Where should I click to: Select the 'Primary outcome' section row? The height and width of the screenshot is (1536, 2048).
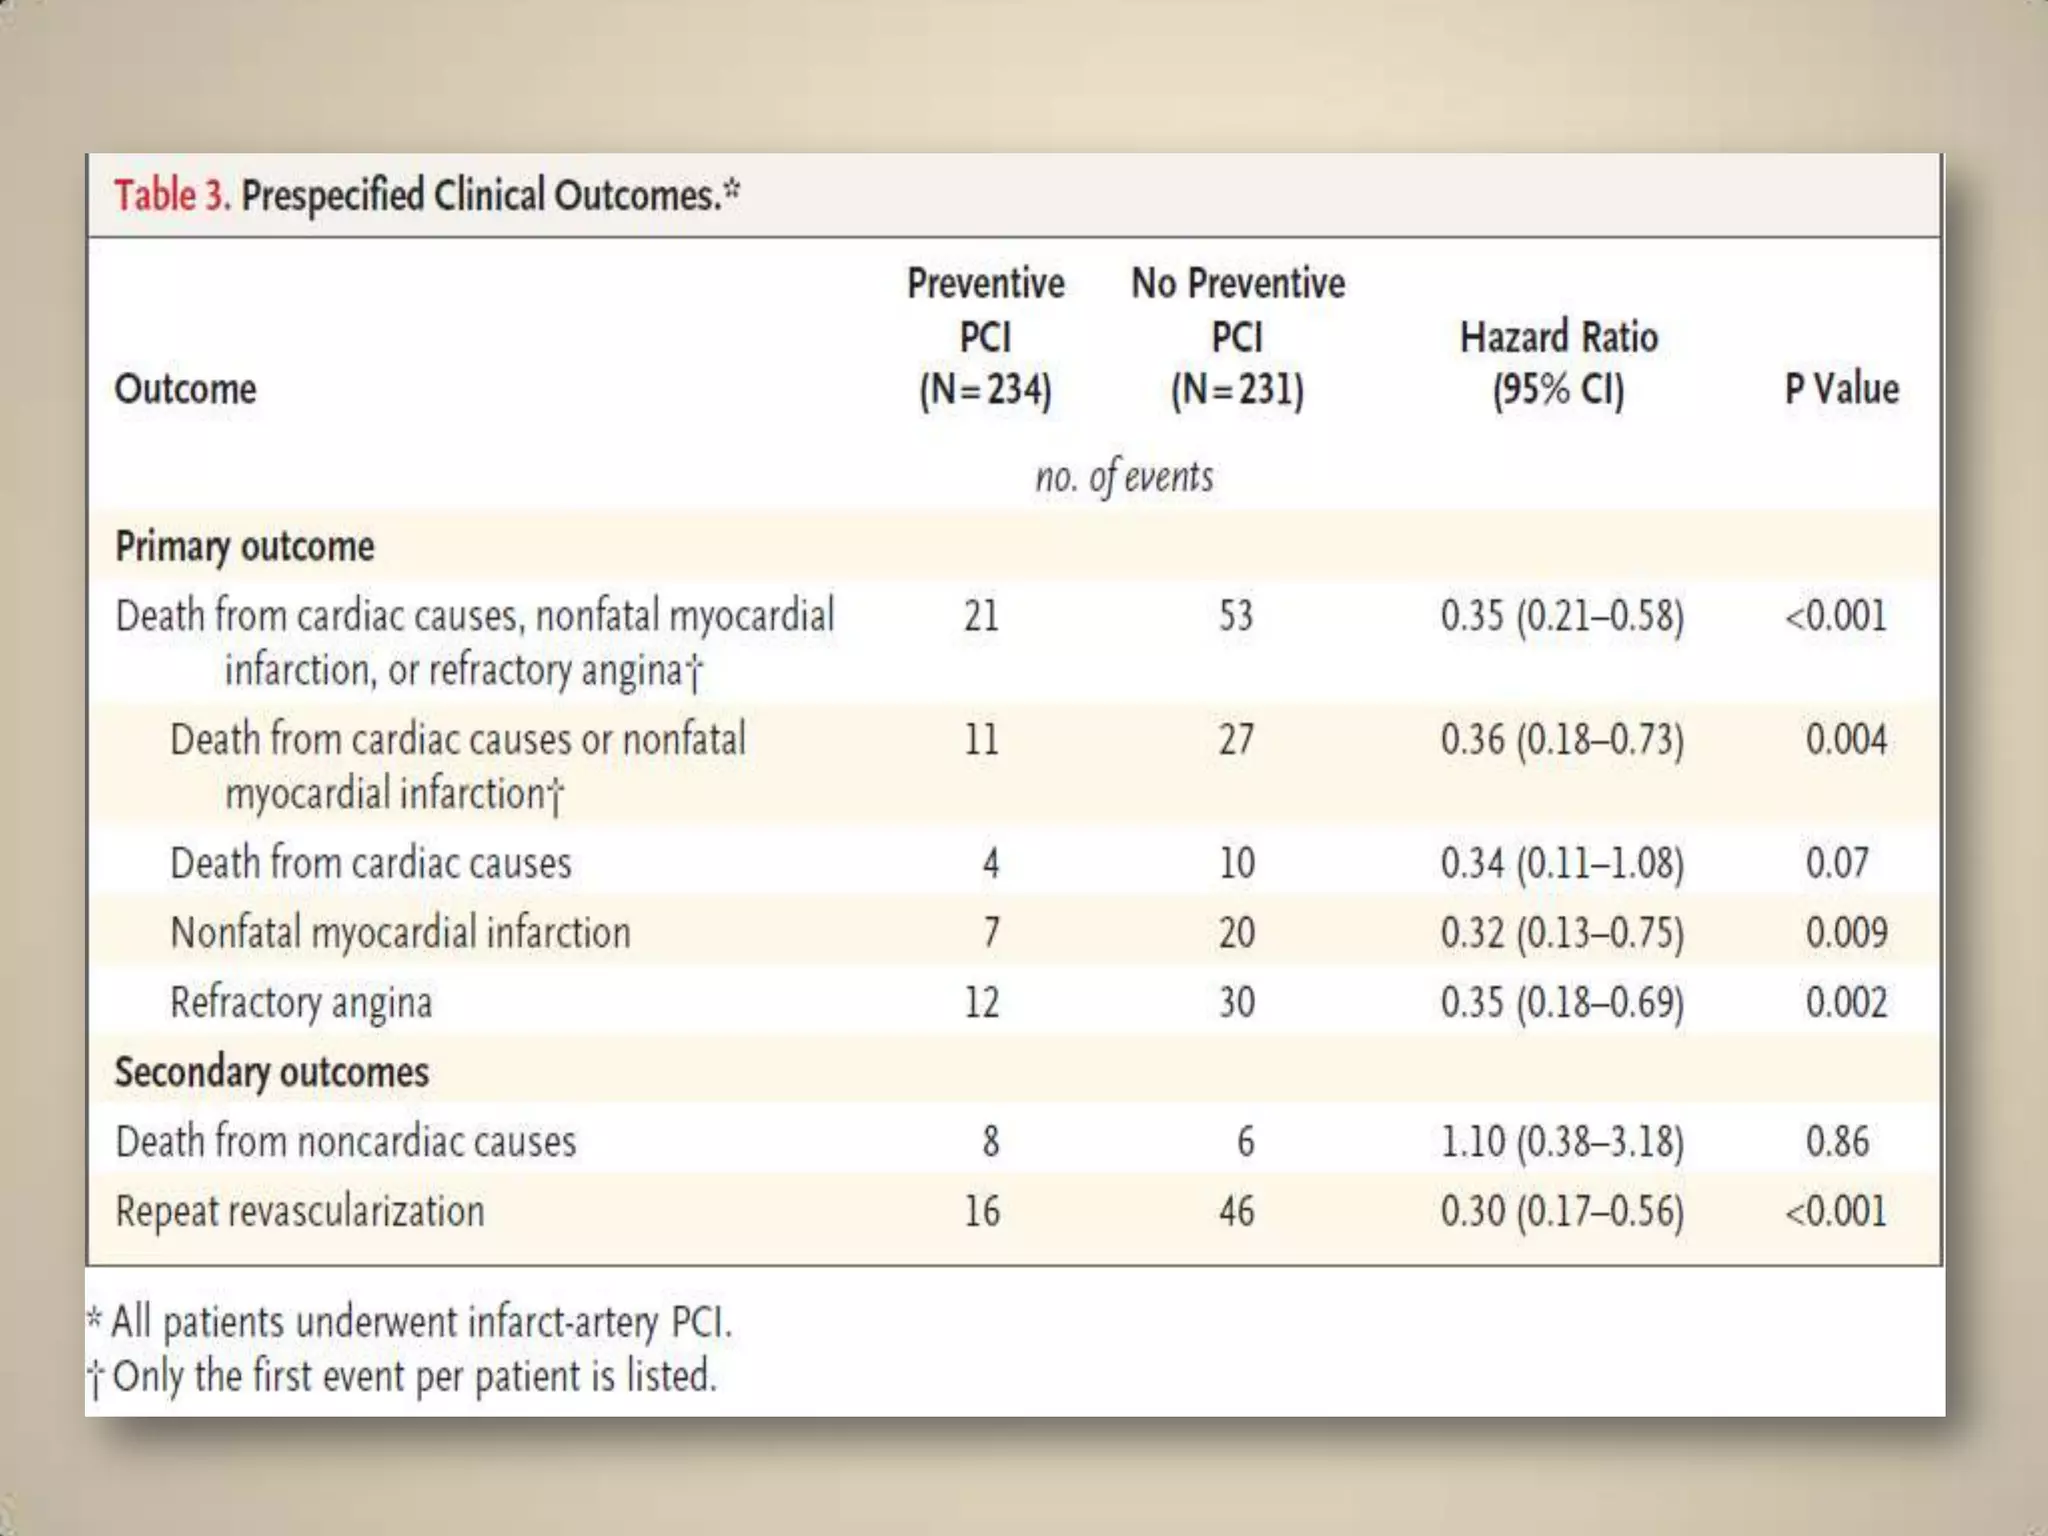point(245,547)
